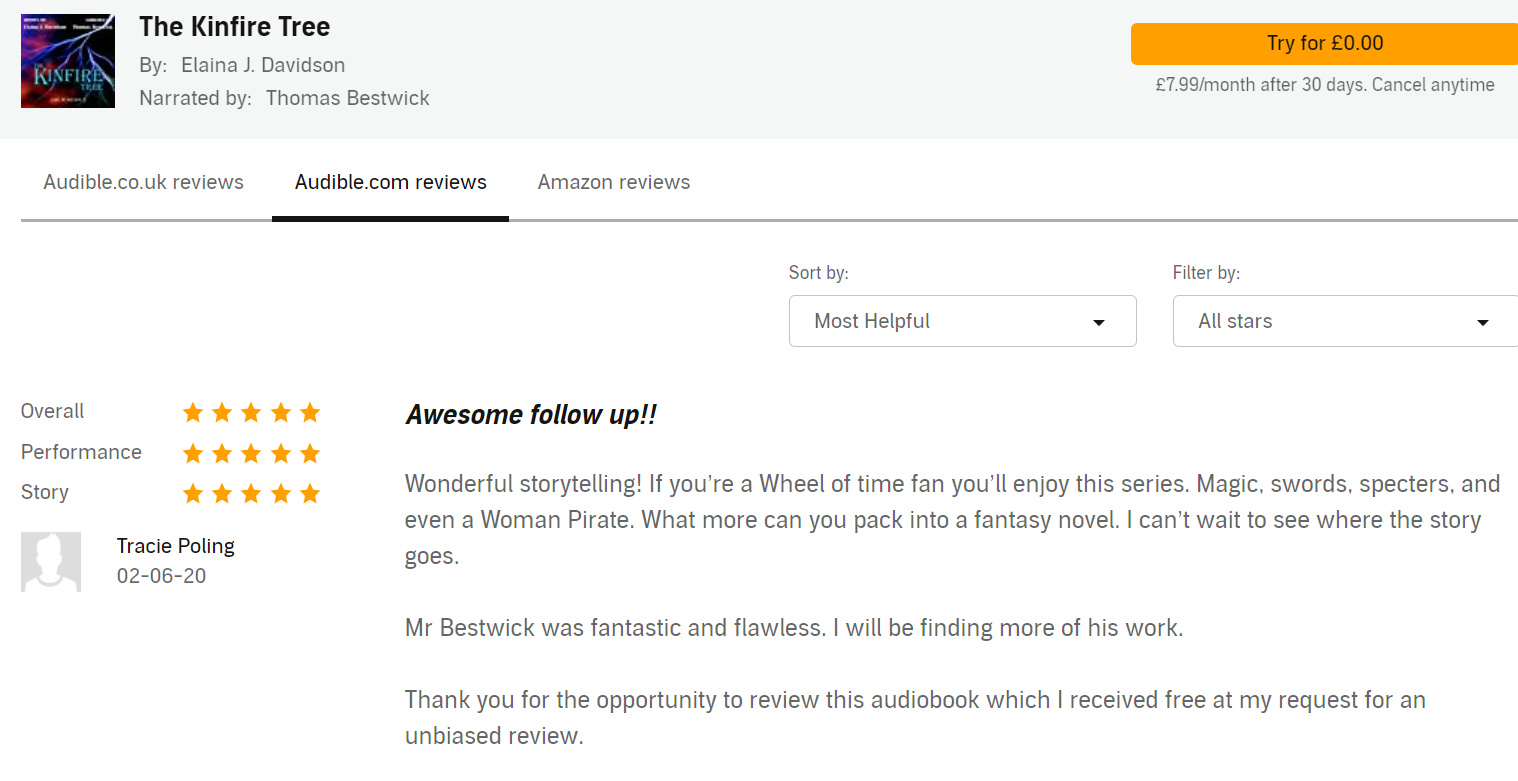
Task: Click The Kinfire Tree book cover thumbnail
Action: pos(68,61)
